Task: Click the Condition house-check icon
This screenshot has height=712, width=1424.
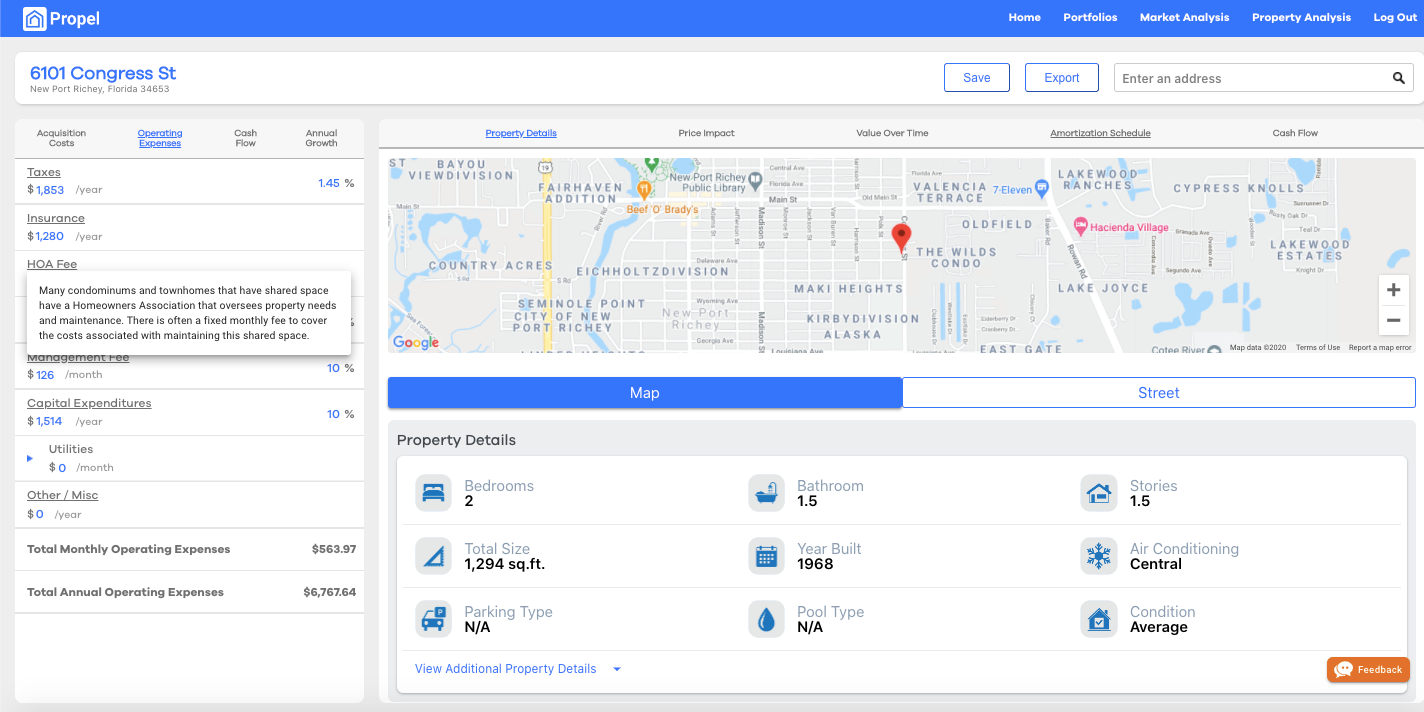Action: click(x=1099, y=619)
